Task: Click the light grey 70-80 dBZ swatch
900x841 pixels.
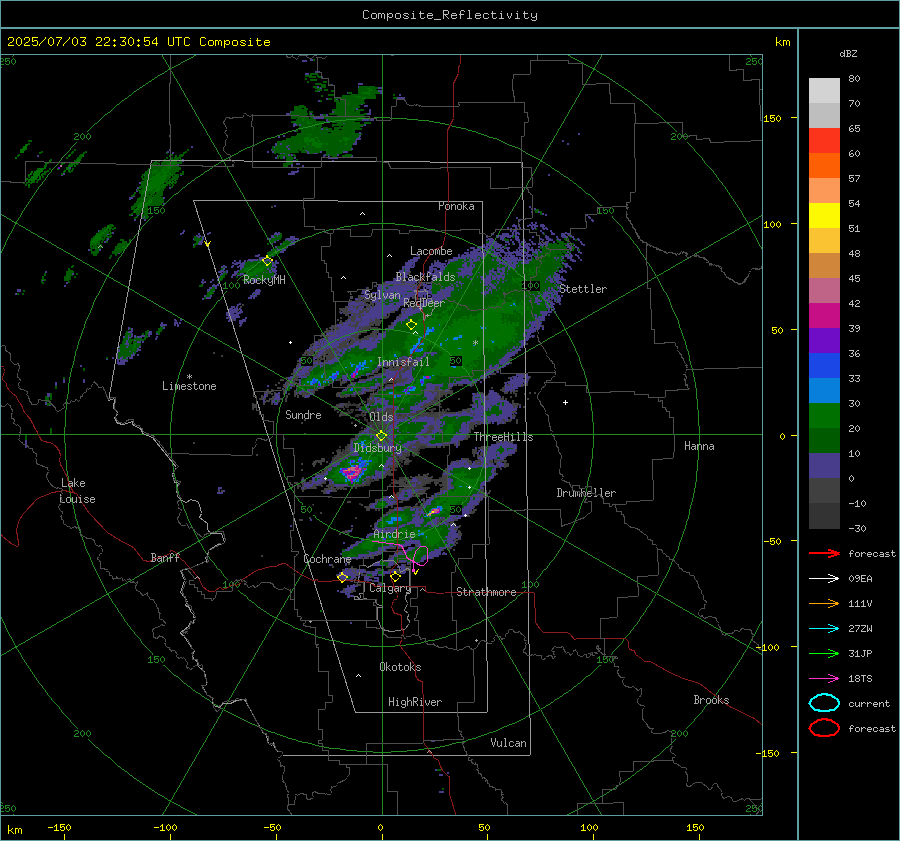Action: click(824, 91)
